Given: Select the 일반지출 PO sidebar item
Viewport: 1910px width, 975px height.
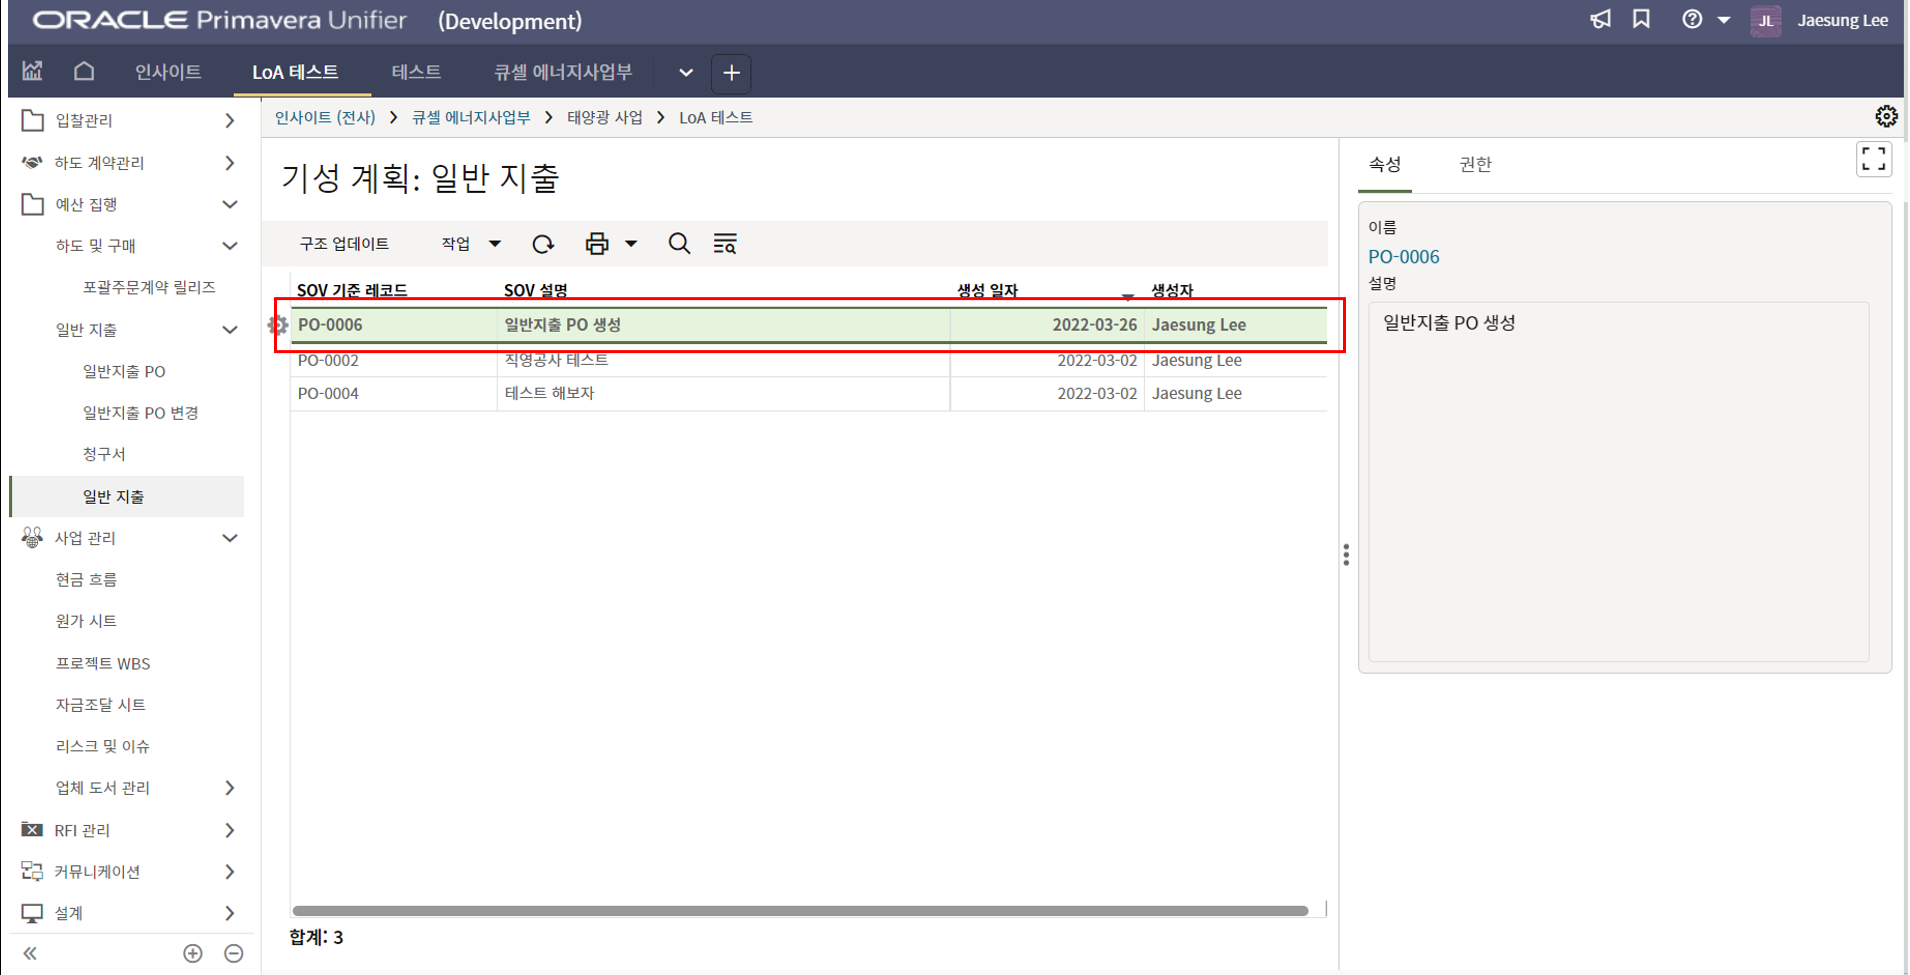Looking at the screenshot, I should coord(124,371).
